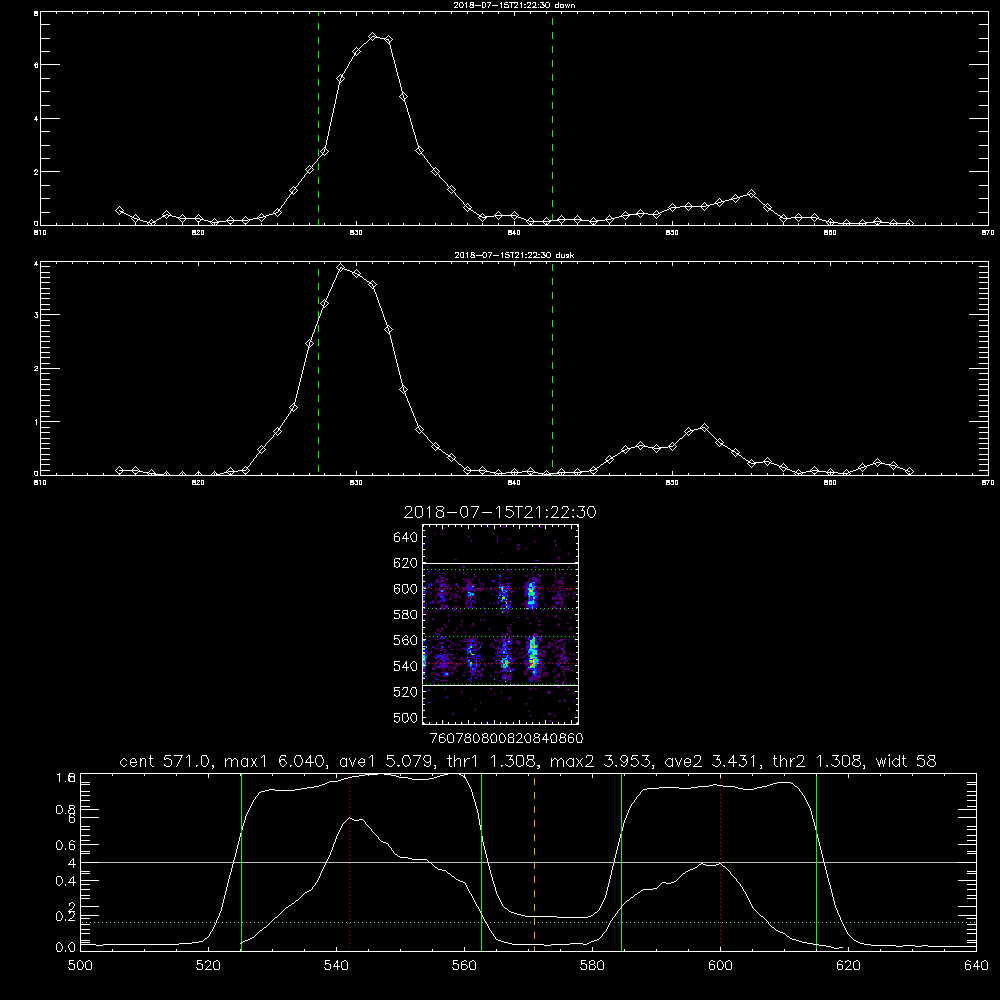Click the 520 x-axis label on the bottom plot
Viewport: 1000px width, 1000px height.
pos(208,966)
